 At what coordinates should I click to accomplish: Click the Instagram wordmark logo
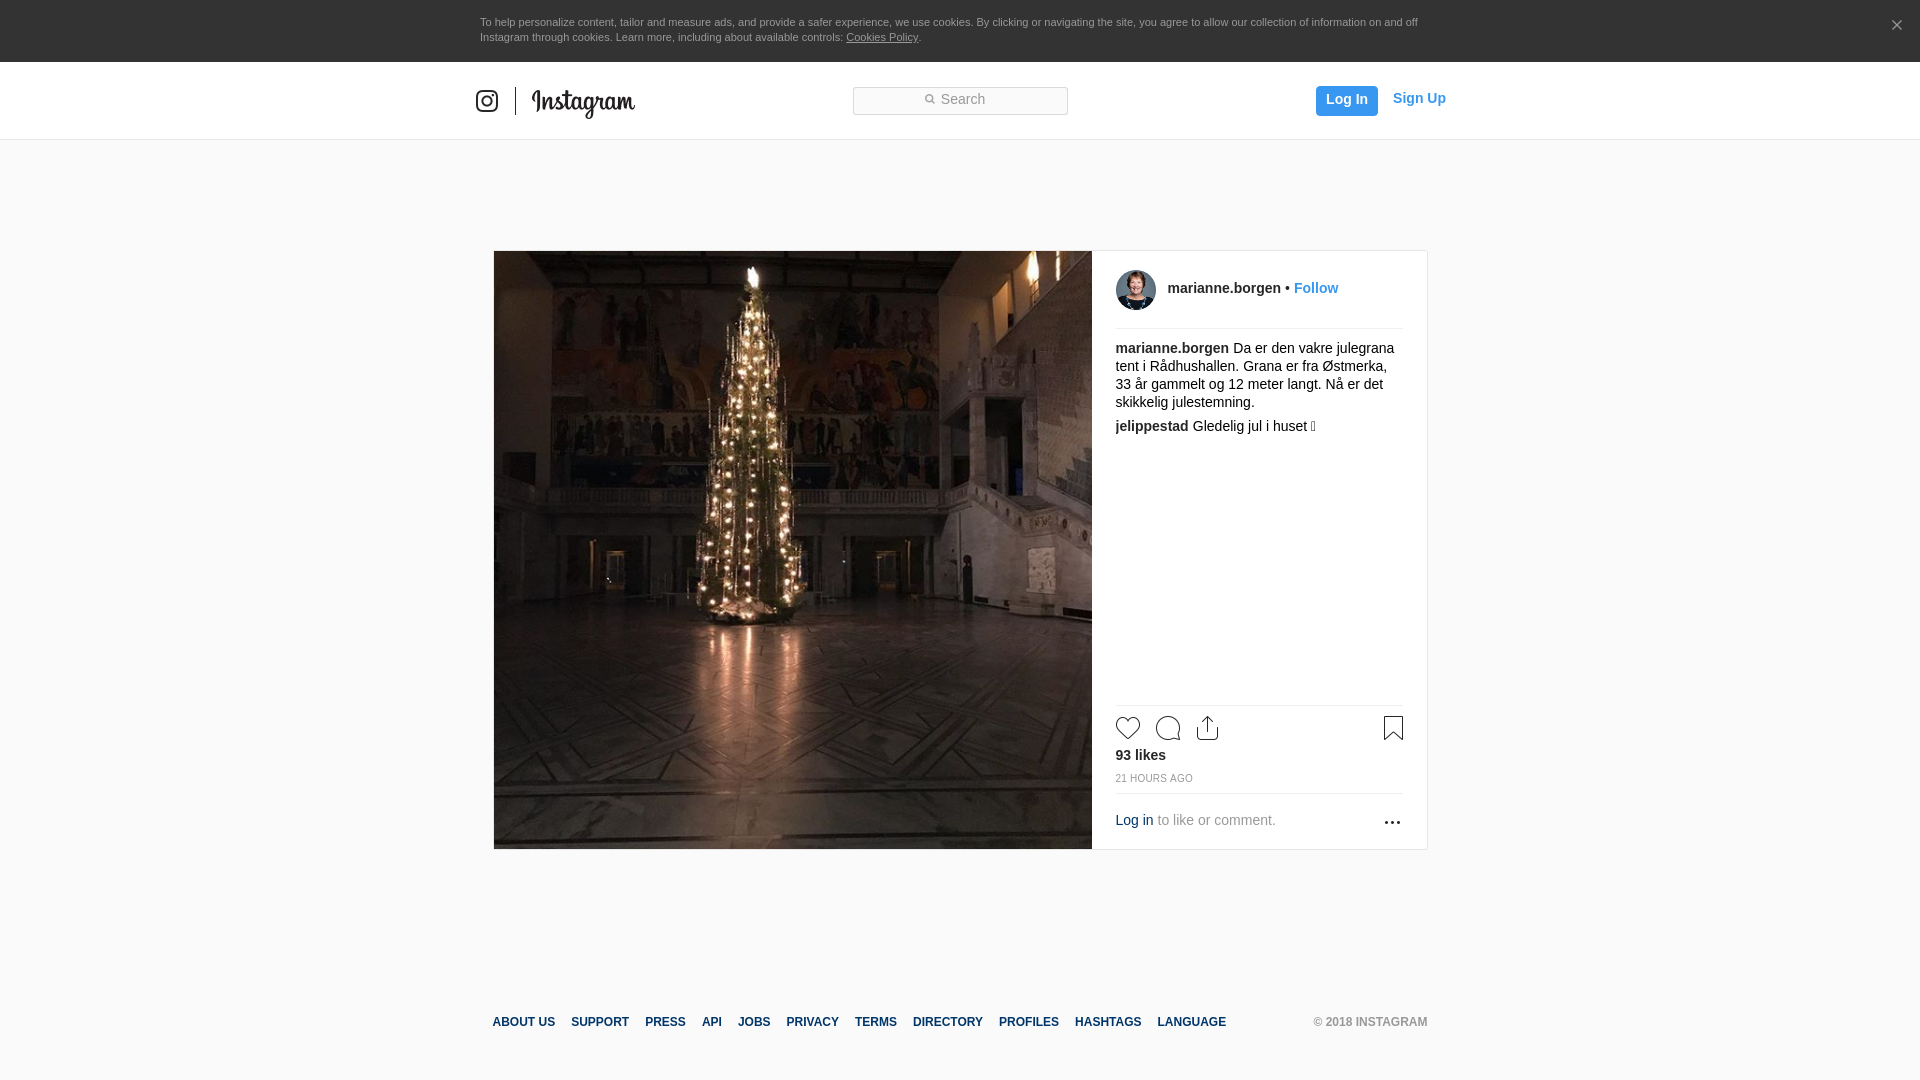(583, 102)
